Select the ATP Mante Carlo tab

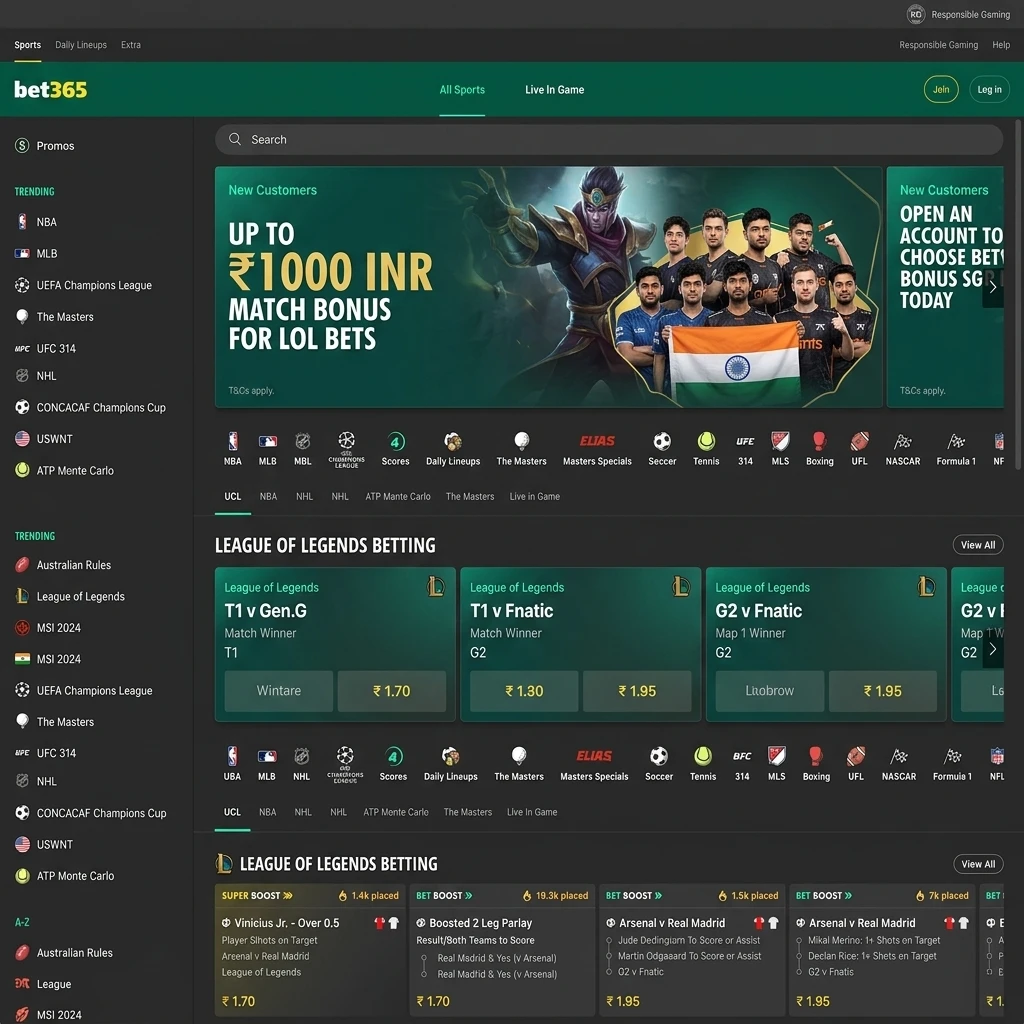(398, 496)
